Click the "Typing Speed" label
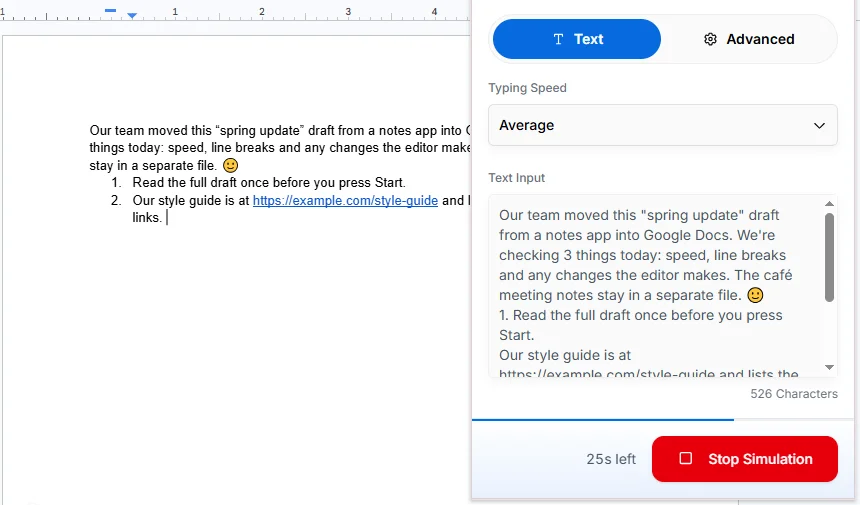This screenshot has width=860, height=505. [x=527, y=88]
